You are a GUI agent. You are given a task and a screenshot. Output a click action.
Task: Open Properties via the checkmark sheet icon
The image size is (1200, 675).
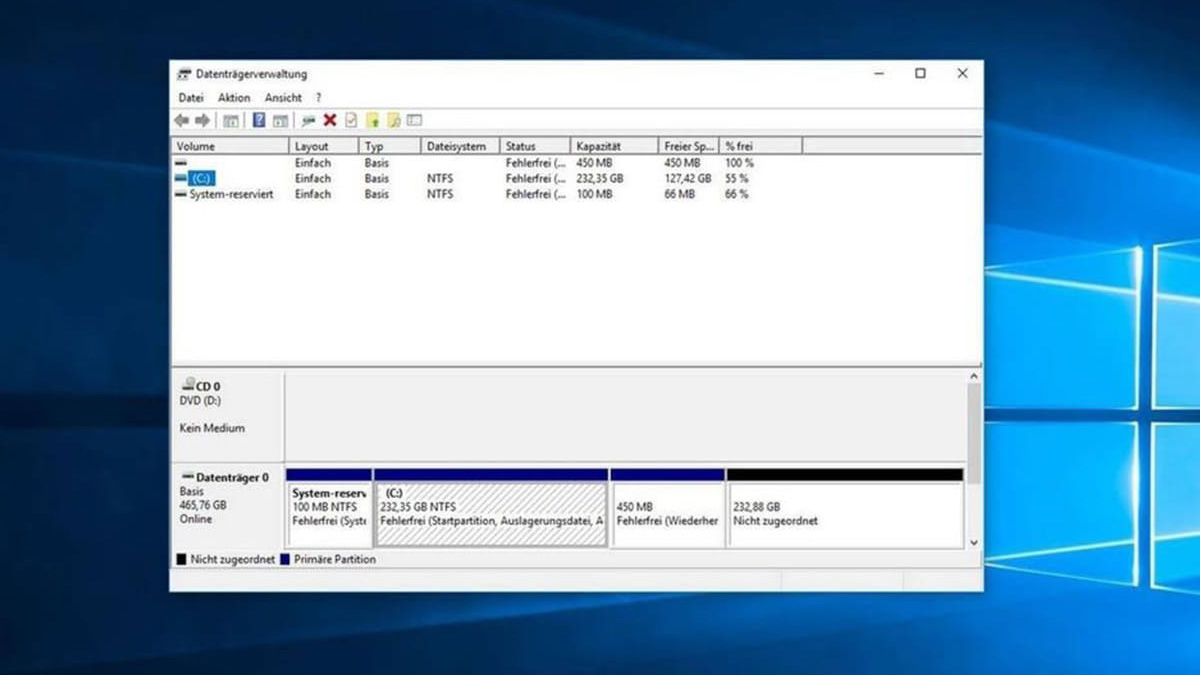point(350,120)
